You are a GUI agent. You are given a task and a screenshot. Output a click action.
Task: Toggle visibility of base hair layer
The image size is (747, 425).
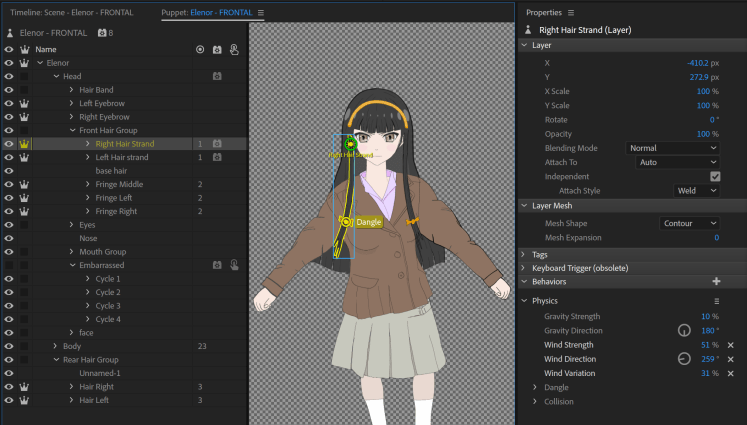(8, 171)
